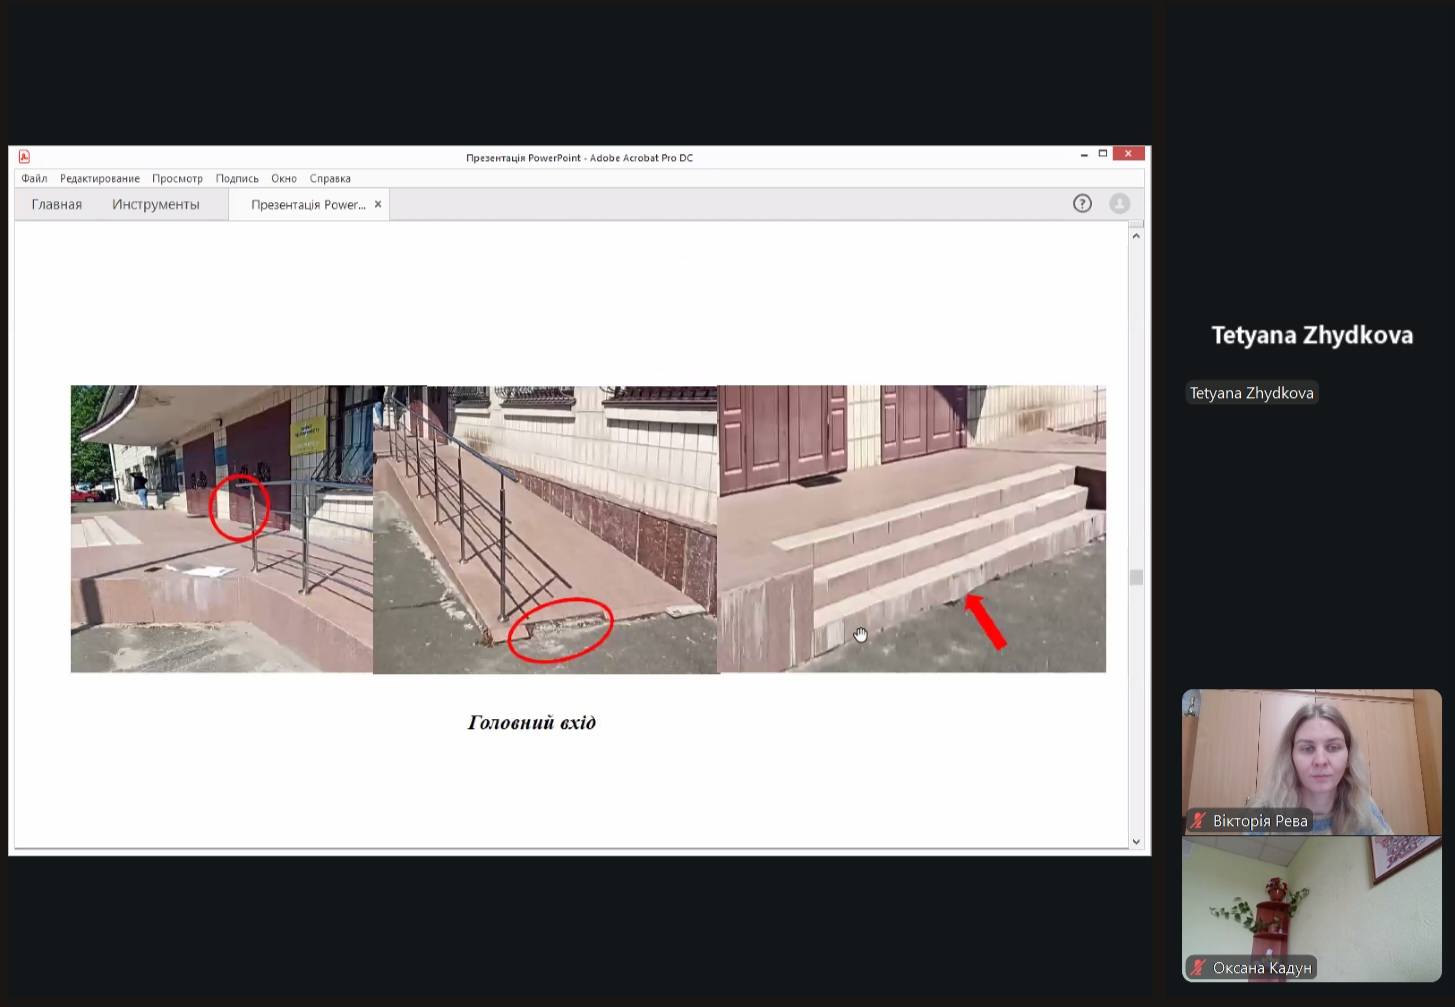This screenshot has width=1455, height=1007.
Task: Open the Файл menu
Action: (x=34, y=179)
